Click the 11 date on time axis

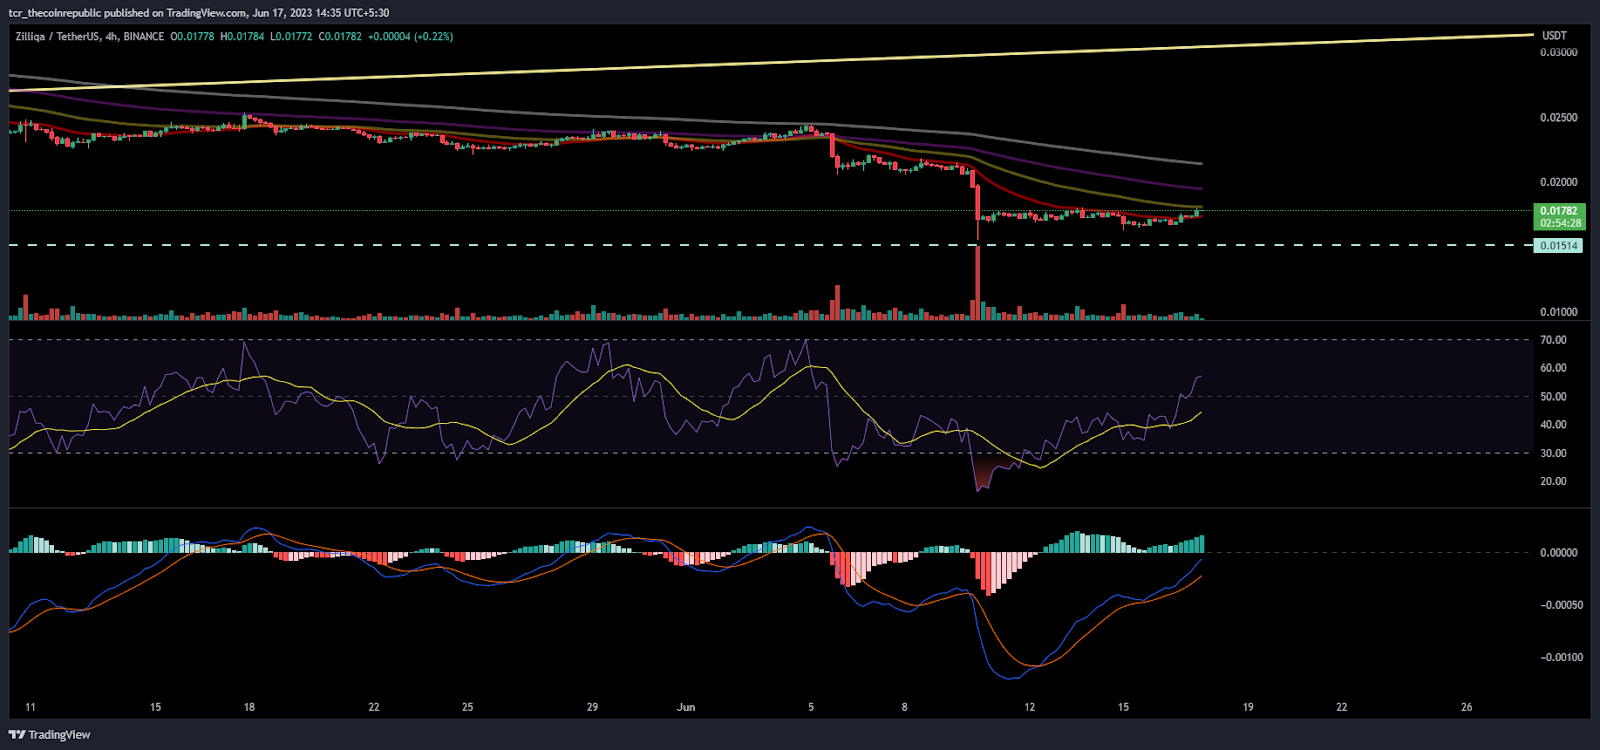30,707
